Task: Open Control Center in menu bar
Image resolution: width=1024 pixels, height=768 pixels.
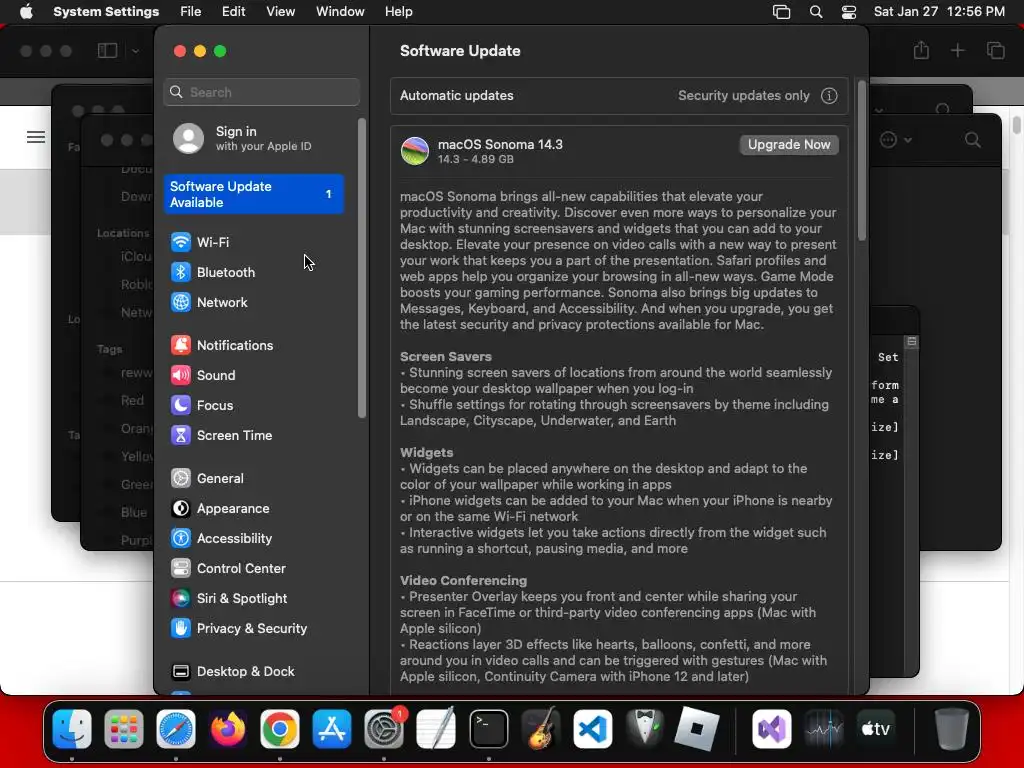Action: tap(848, 12)
